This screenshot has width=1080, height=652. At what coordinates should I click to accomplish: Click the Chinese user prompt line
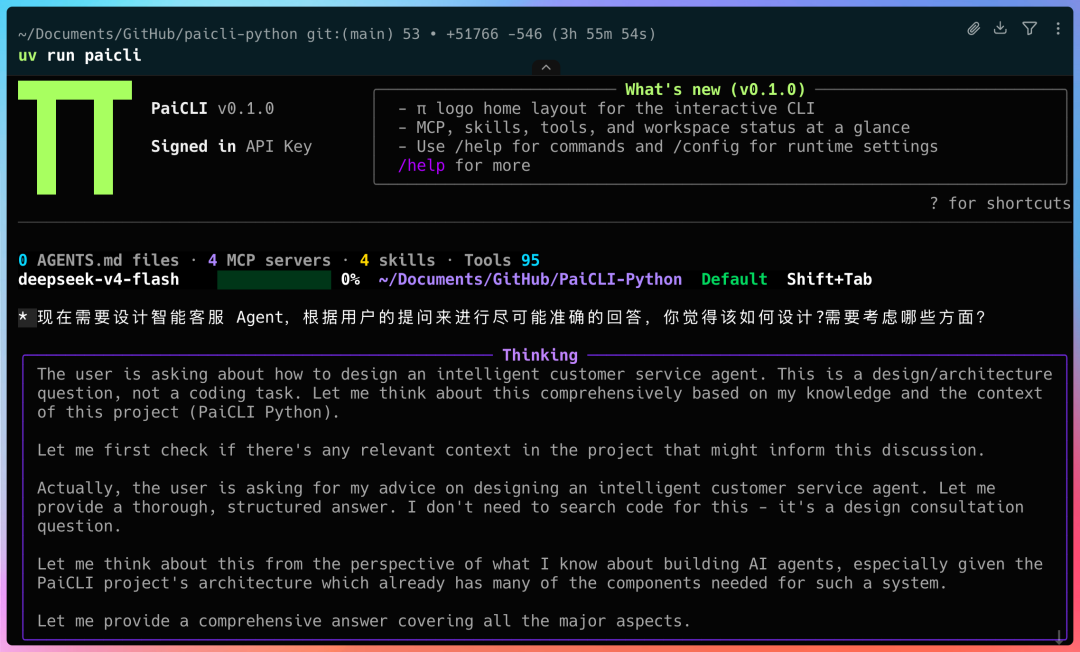pos(512,317)
